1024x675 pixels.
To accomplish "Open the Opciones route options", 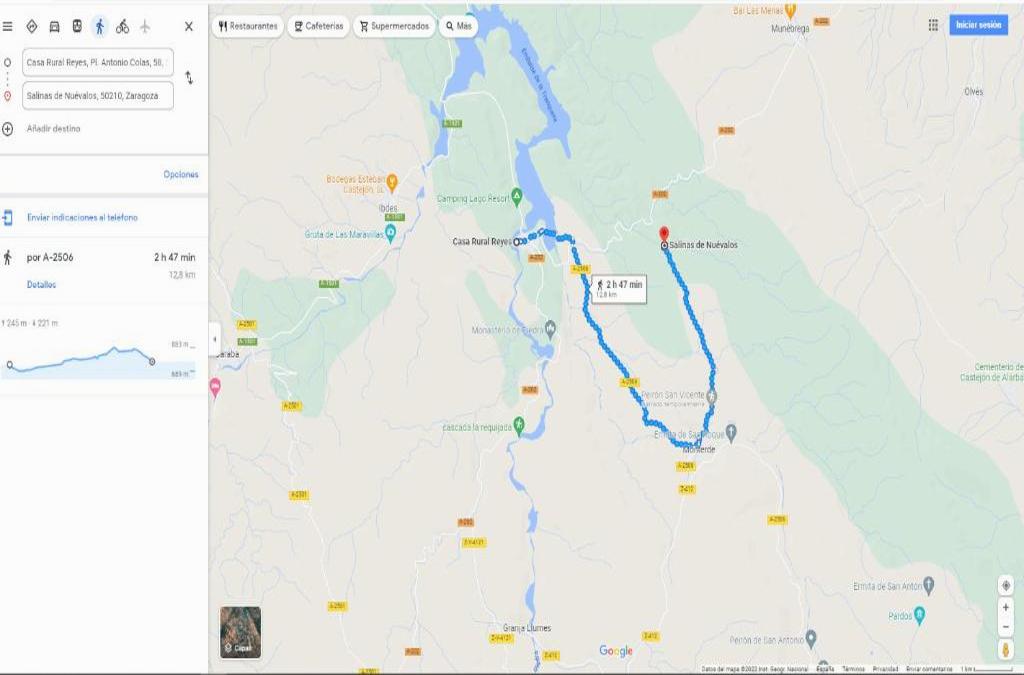I will coord(181,174).
